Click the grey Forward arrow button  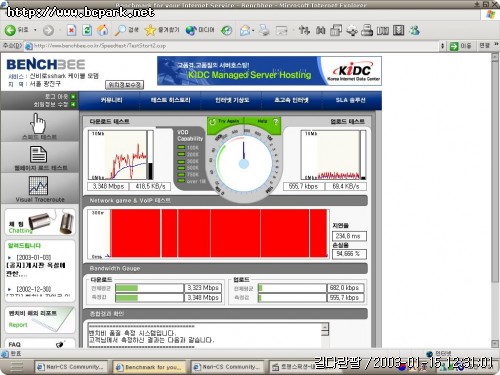(x=48, y=30)
